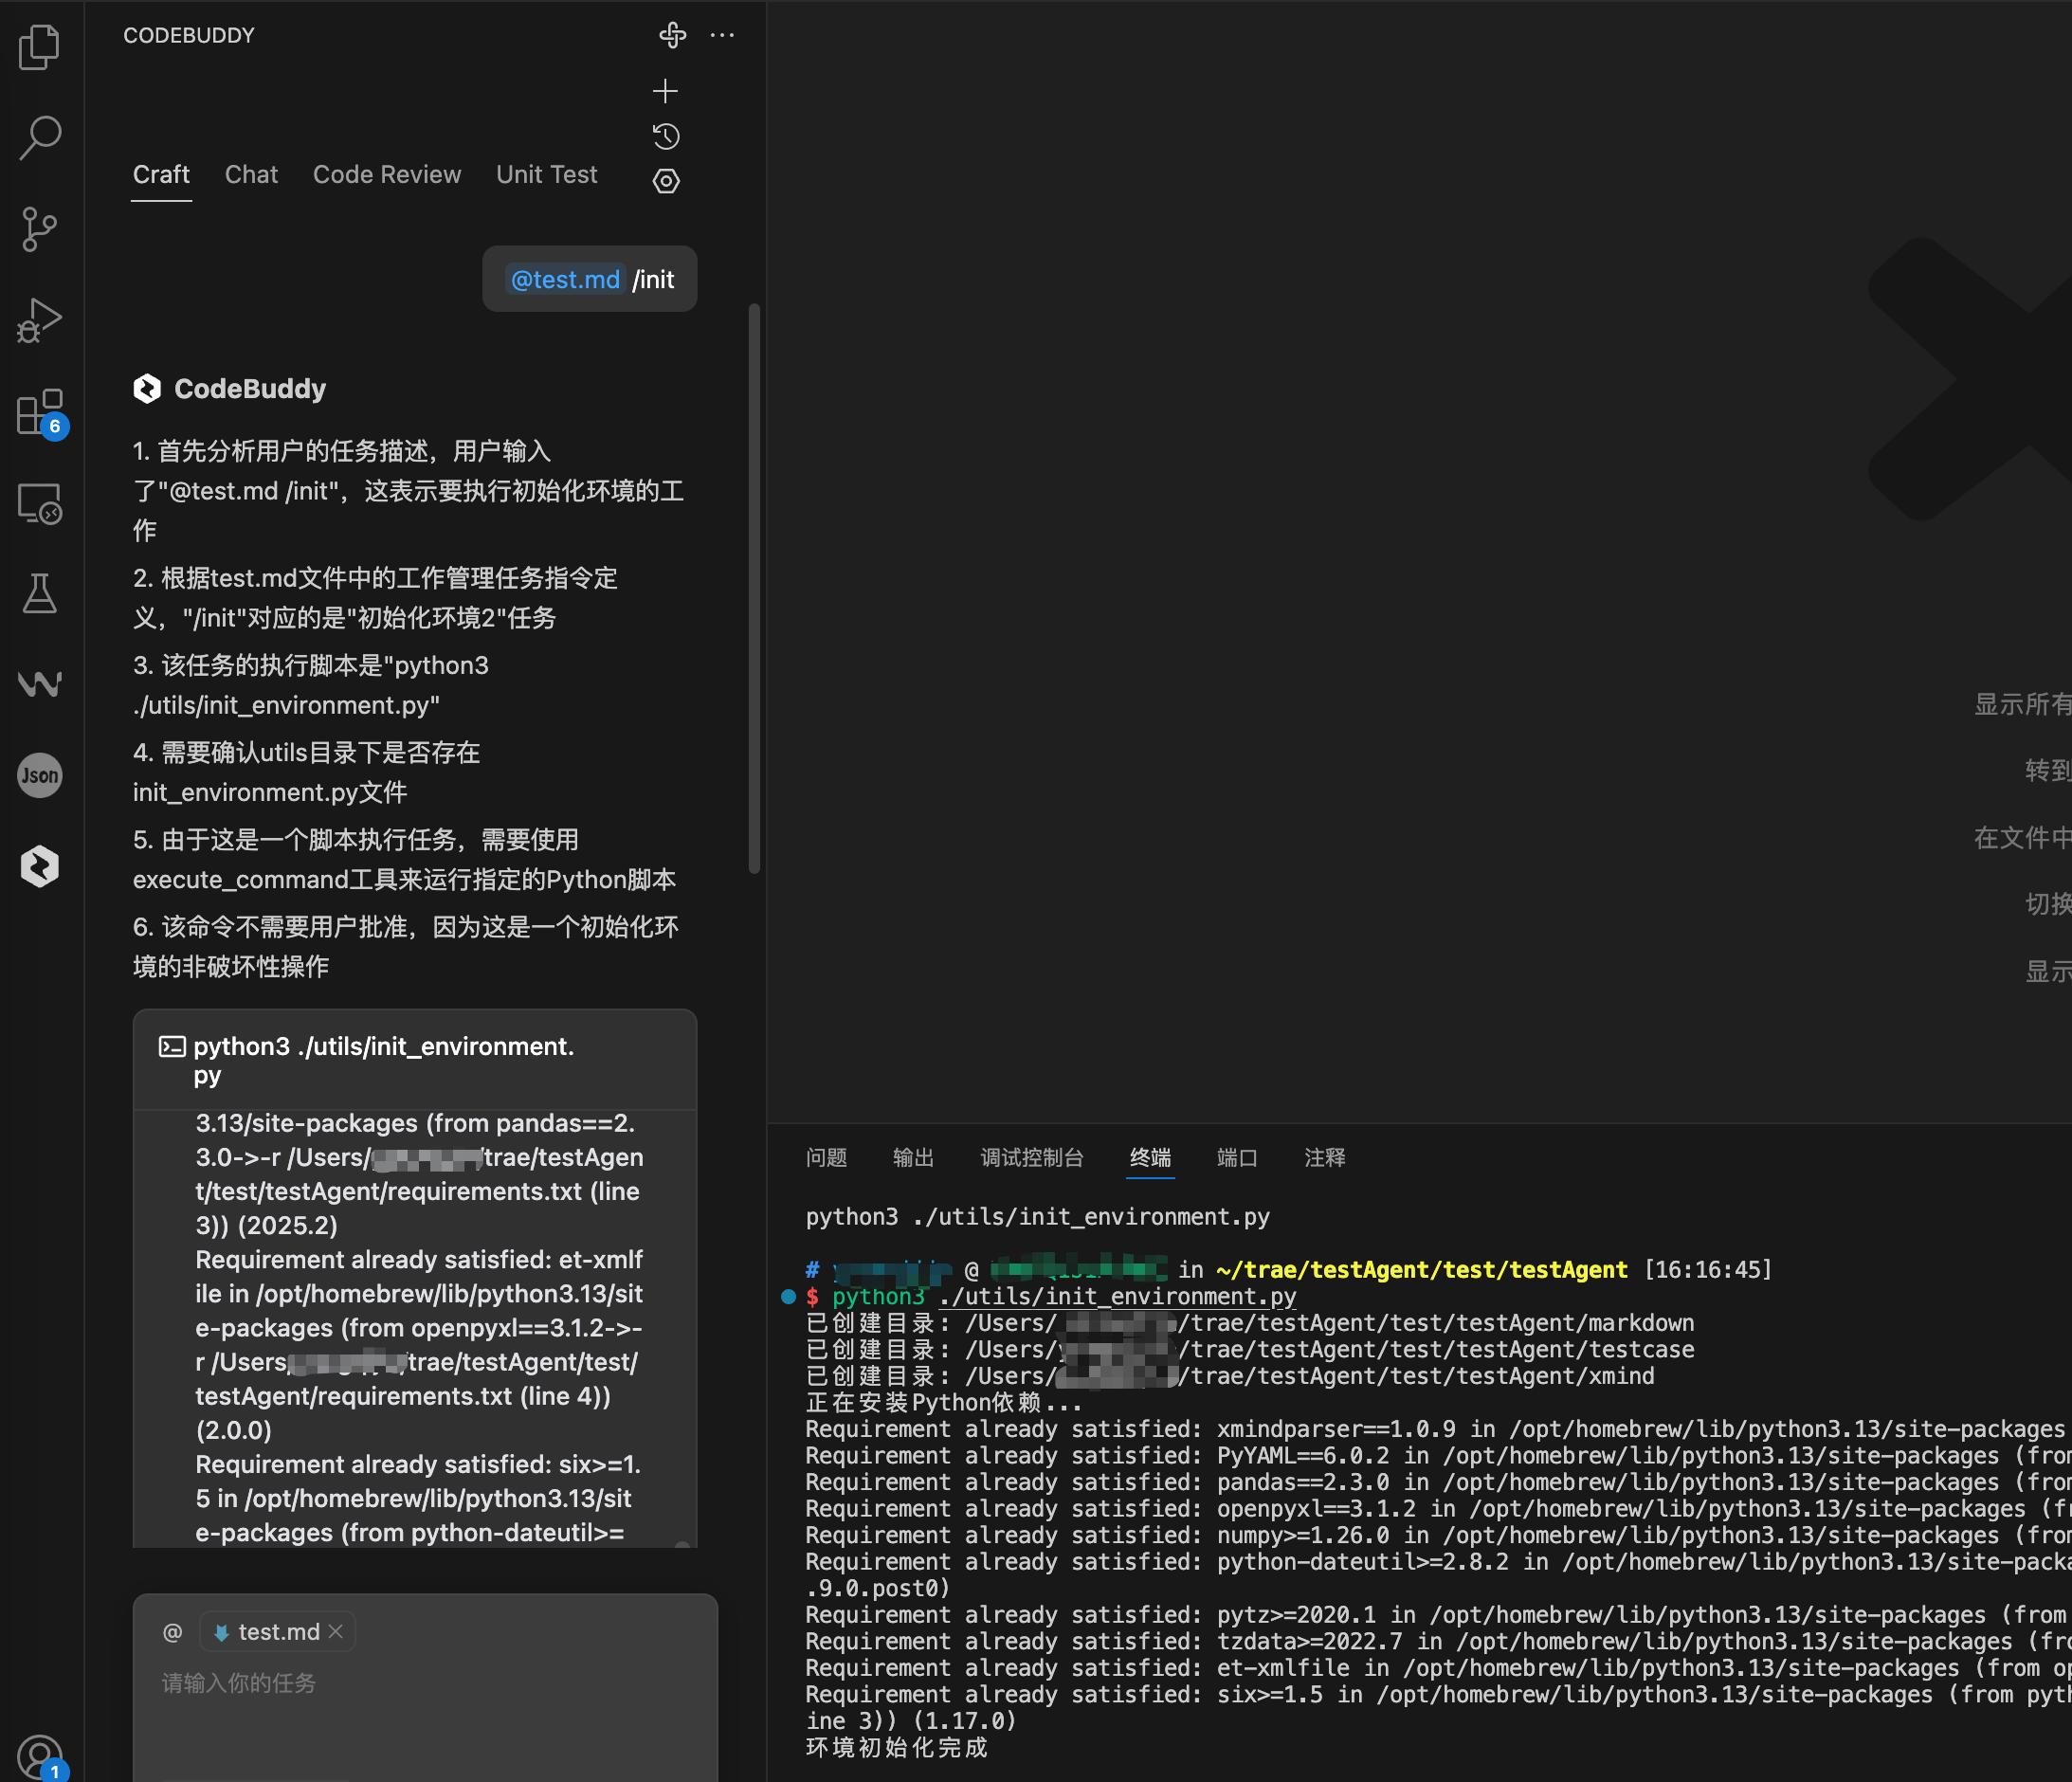Open the Remote Explorer view

[40, 503]
